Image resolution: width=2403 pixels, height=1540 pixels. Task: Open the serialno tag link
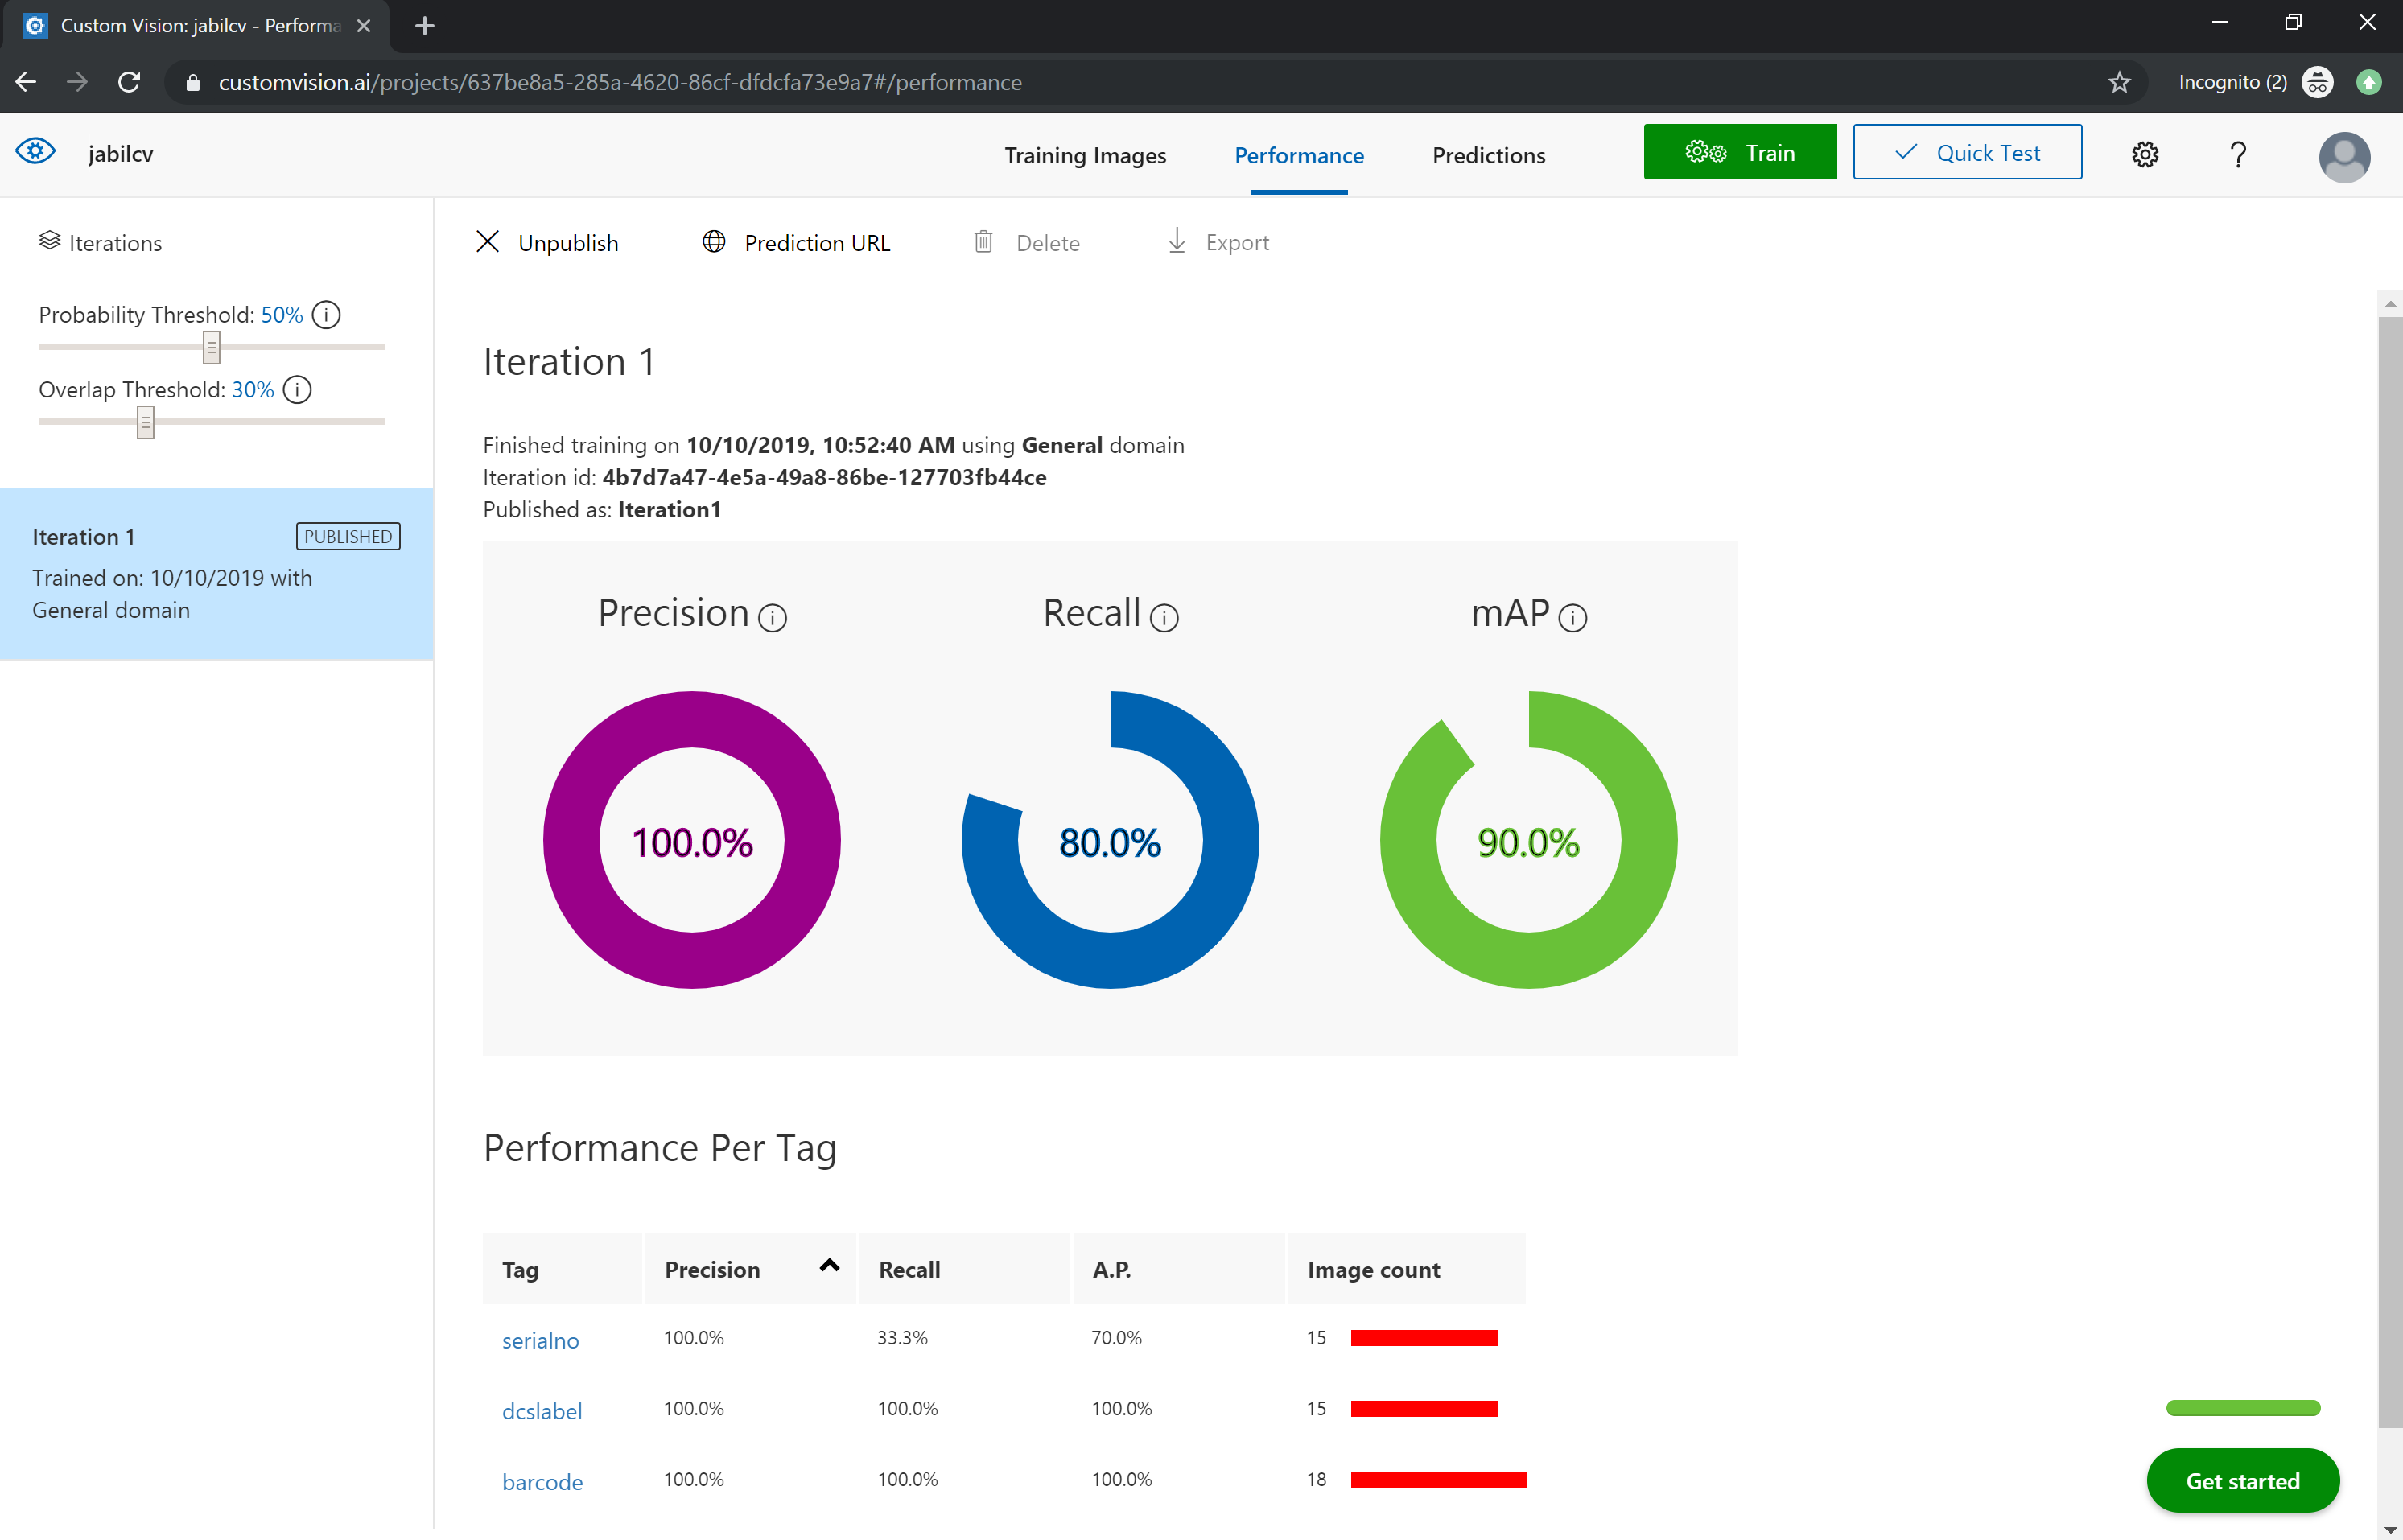click(540, 1340)
